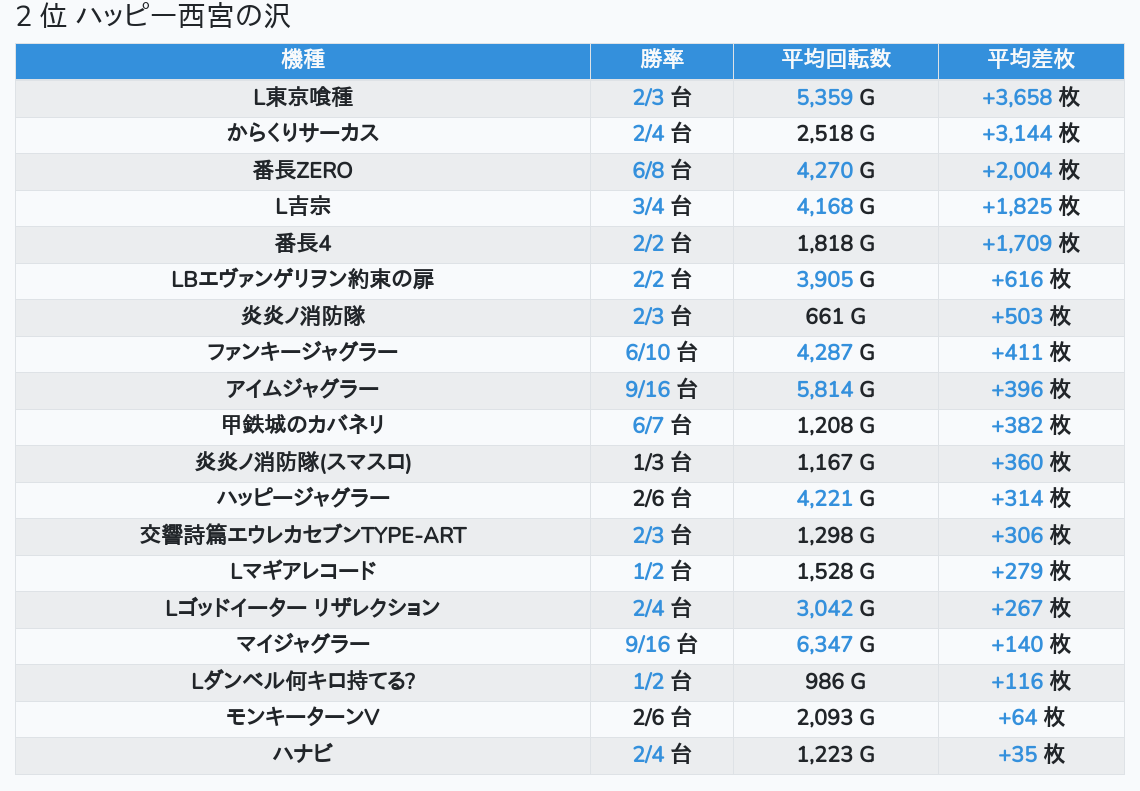Click the 1,818 G average spins value
Screen dimensions: 1140x791
(x=835, y=244)
